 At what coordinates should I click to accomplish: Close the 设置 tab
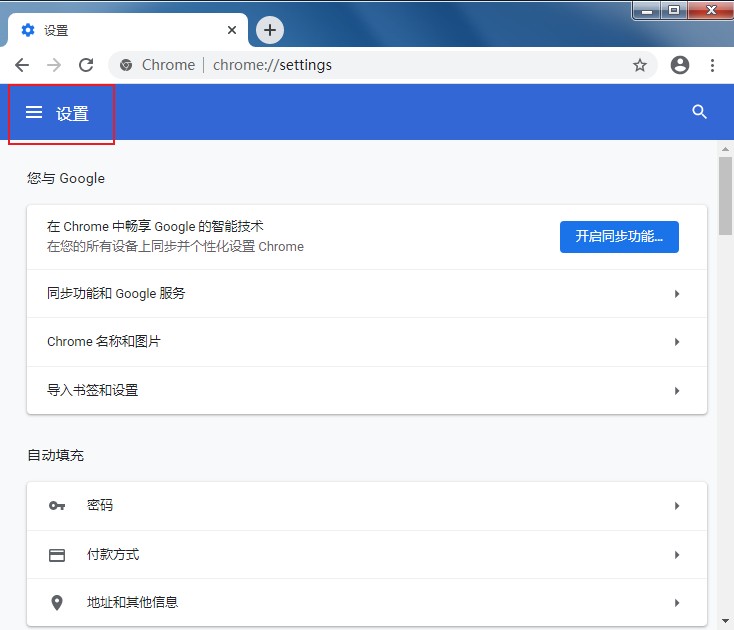[x=232, y=30]
